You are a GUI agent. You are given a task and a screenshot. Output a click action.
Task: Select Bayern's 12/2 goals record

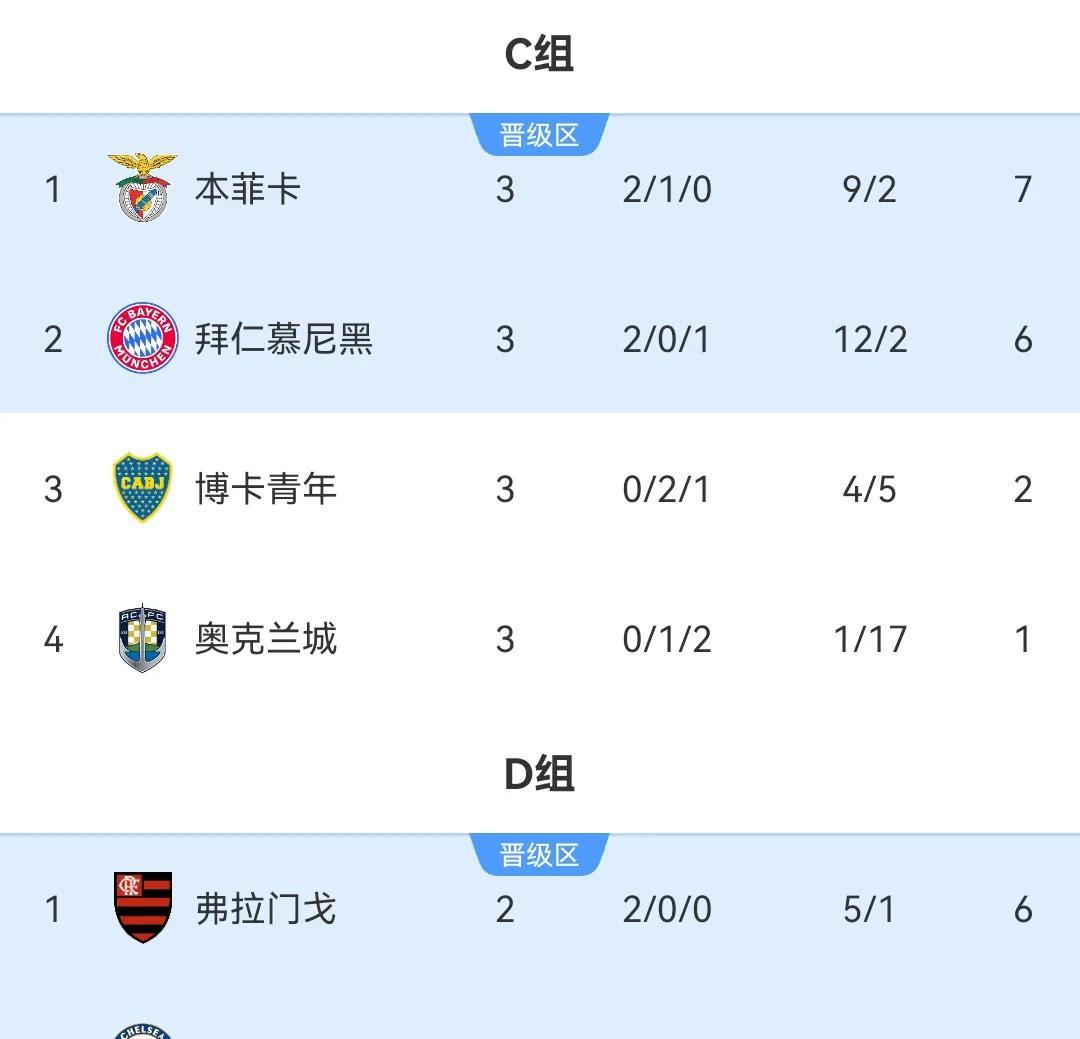[871, 340]
